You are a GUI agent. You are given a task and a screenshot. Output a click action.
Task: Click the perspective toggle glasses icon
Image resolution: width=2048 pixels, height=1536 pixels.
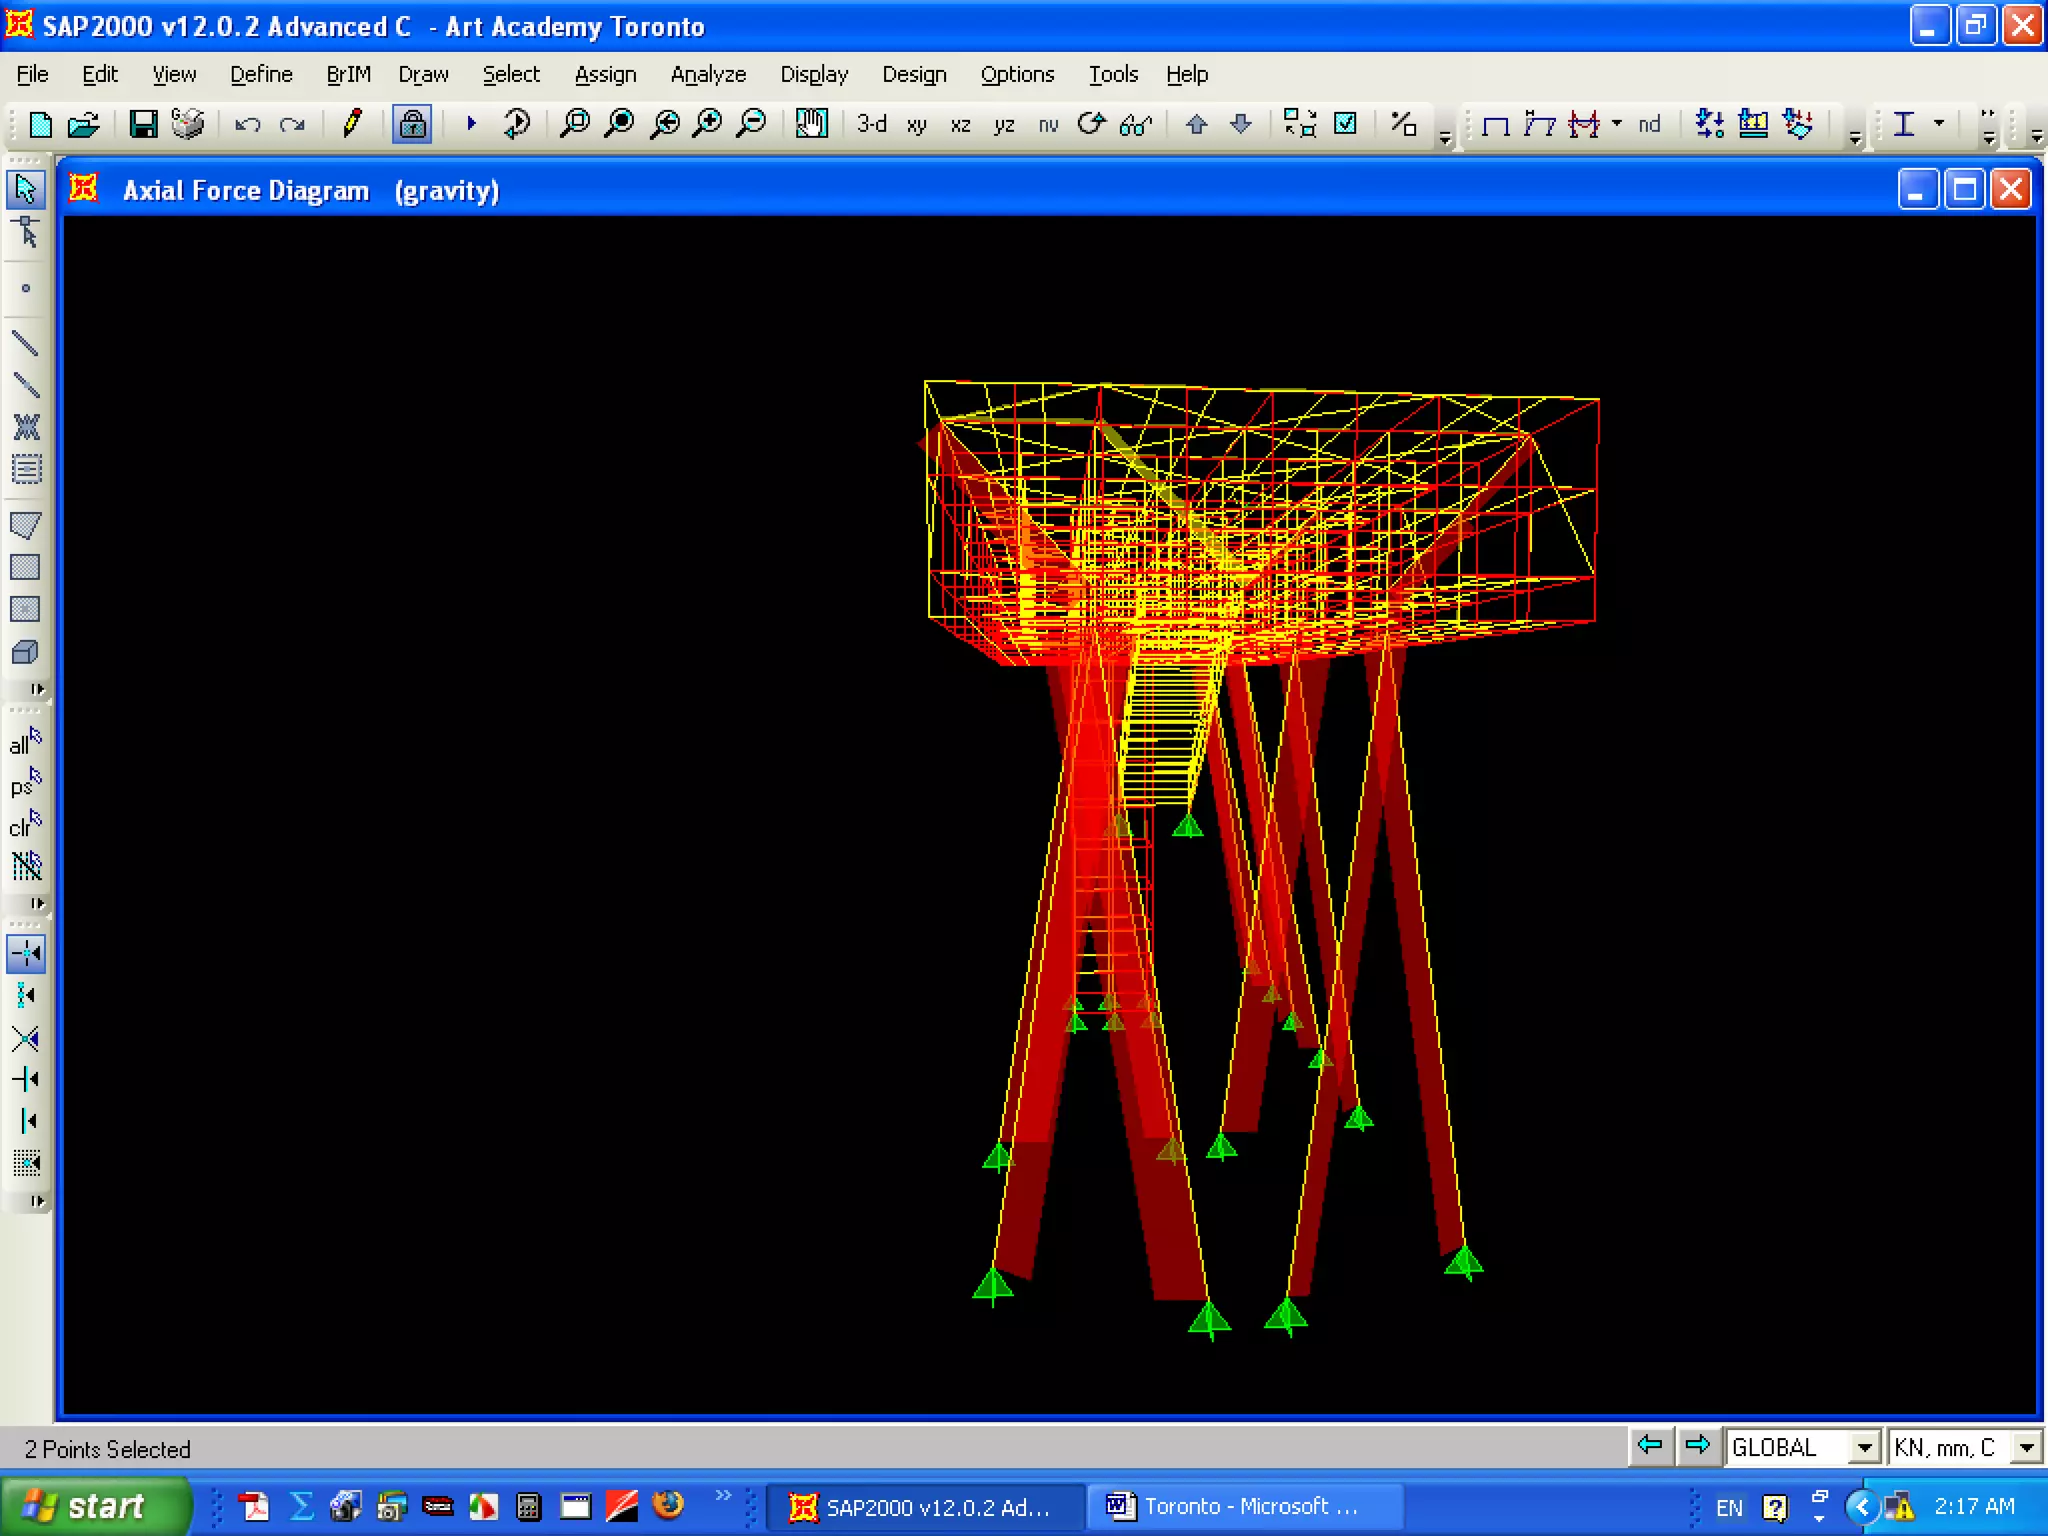point(1136,124)
